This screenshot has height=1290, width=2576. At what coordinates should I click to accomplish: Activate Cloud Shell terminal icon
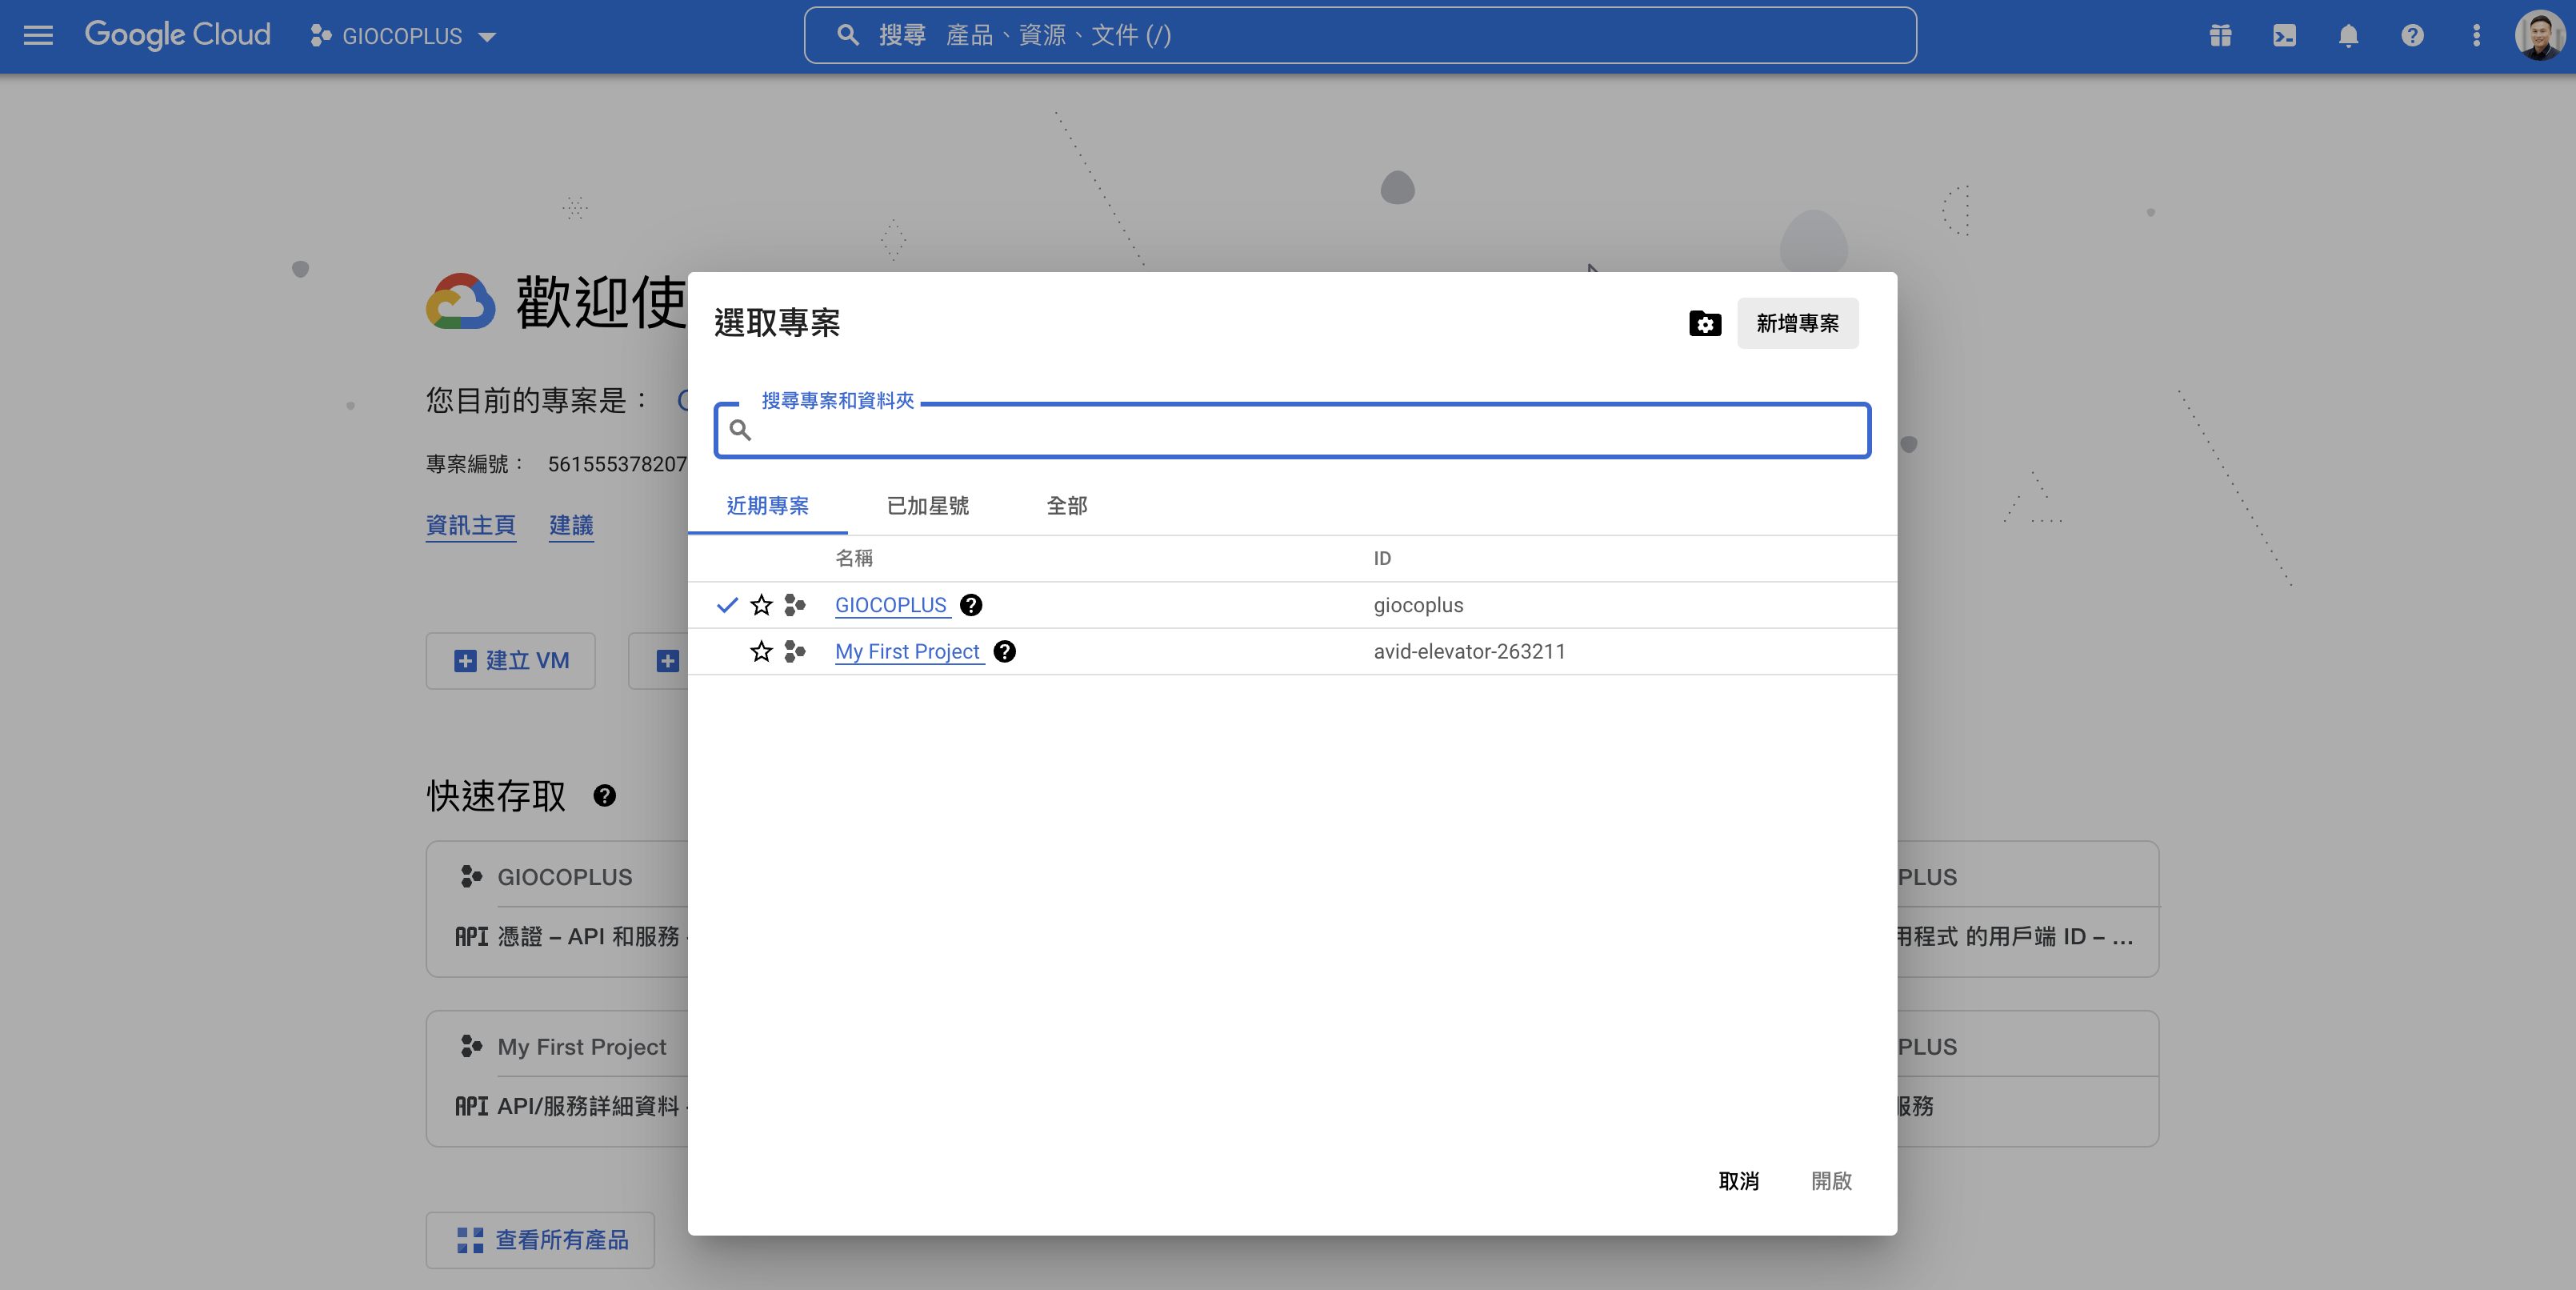pyautogui.click(x=2284, y=36)
